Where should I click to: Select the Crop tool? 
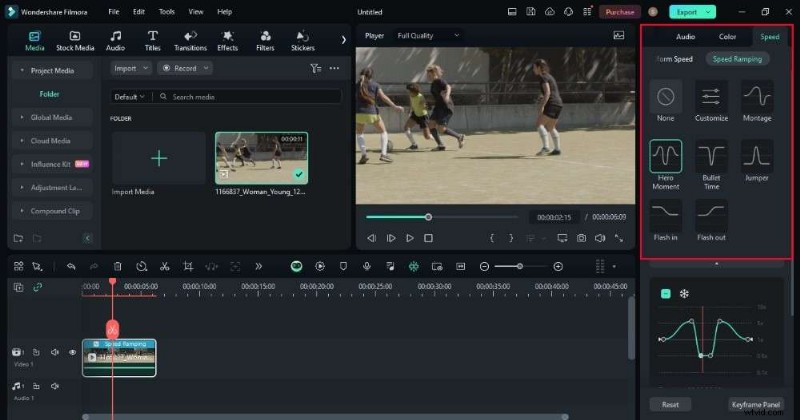point(188,266)
